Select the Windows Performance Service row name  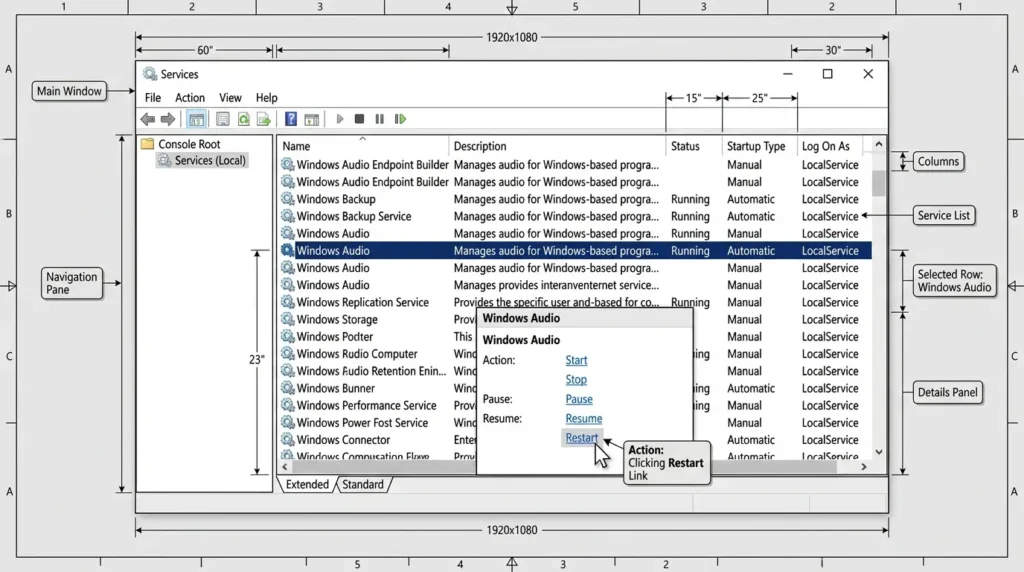click(366, 405)
